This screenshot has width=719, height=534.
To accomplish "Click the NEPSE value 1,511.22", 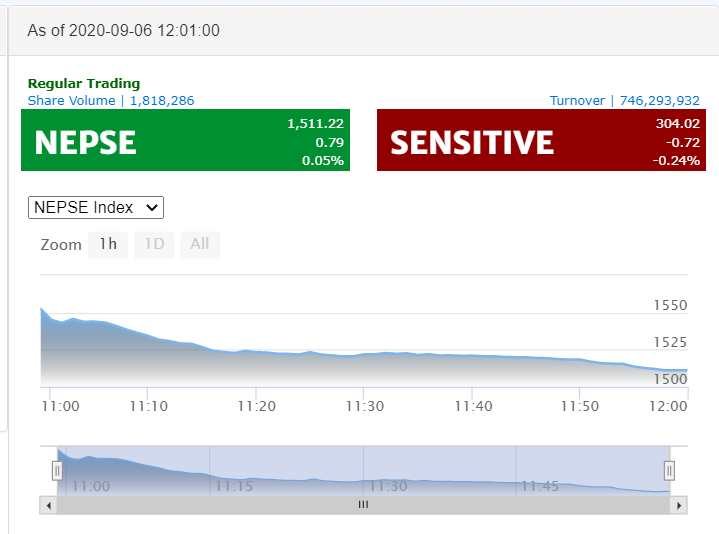I will click(x=315, y=124).
